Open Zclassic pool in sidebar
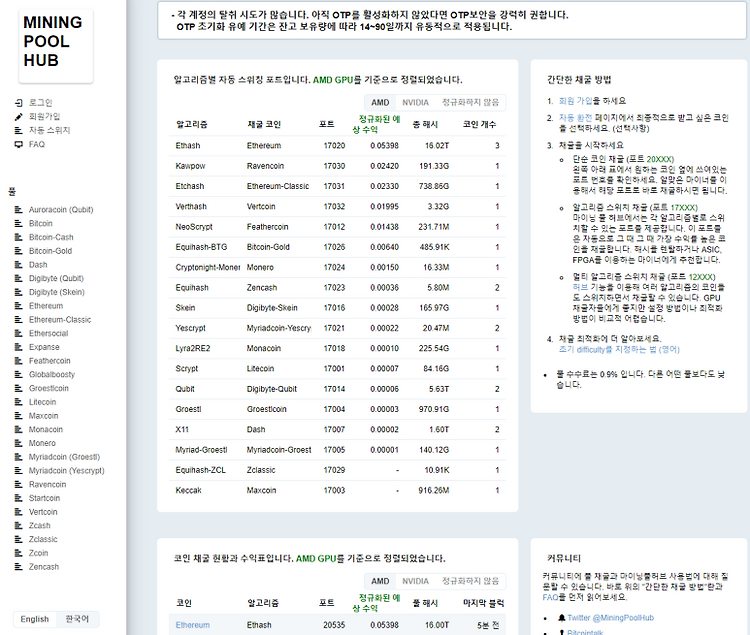The image size is (750, 635). [x=43, y=539]
